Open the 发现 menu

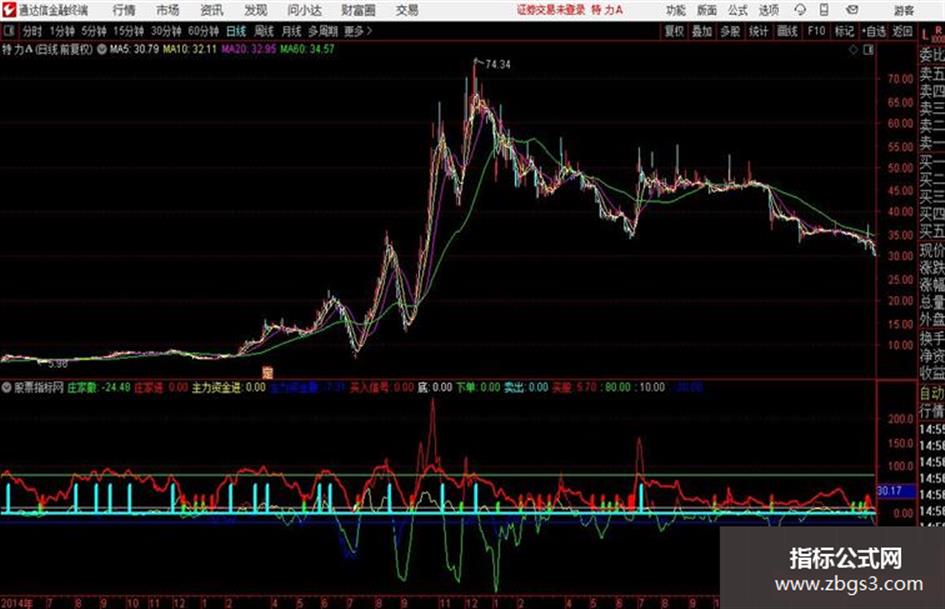pos(256,10)
